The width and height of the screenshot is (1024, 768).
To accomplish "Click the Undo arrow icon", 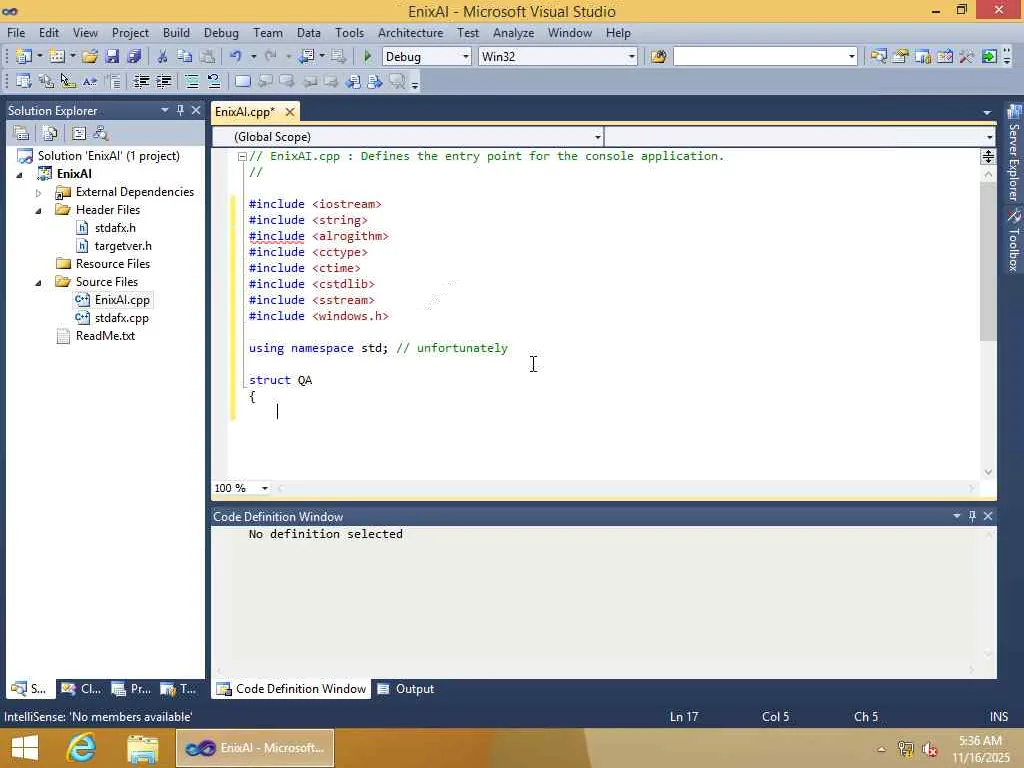I will [x=235, y=57].
